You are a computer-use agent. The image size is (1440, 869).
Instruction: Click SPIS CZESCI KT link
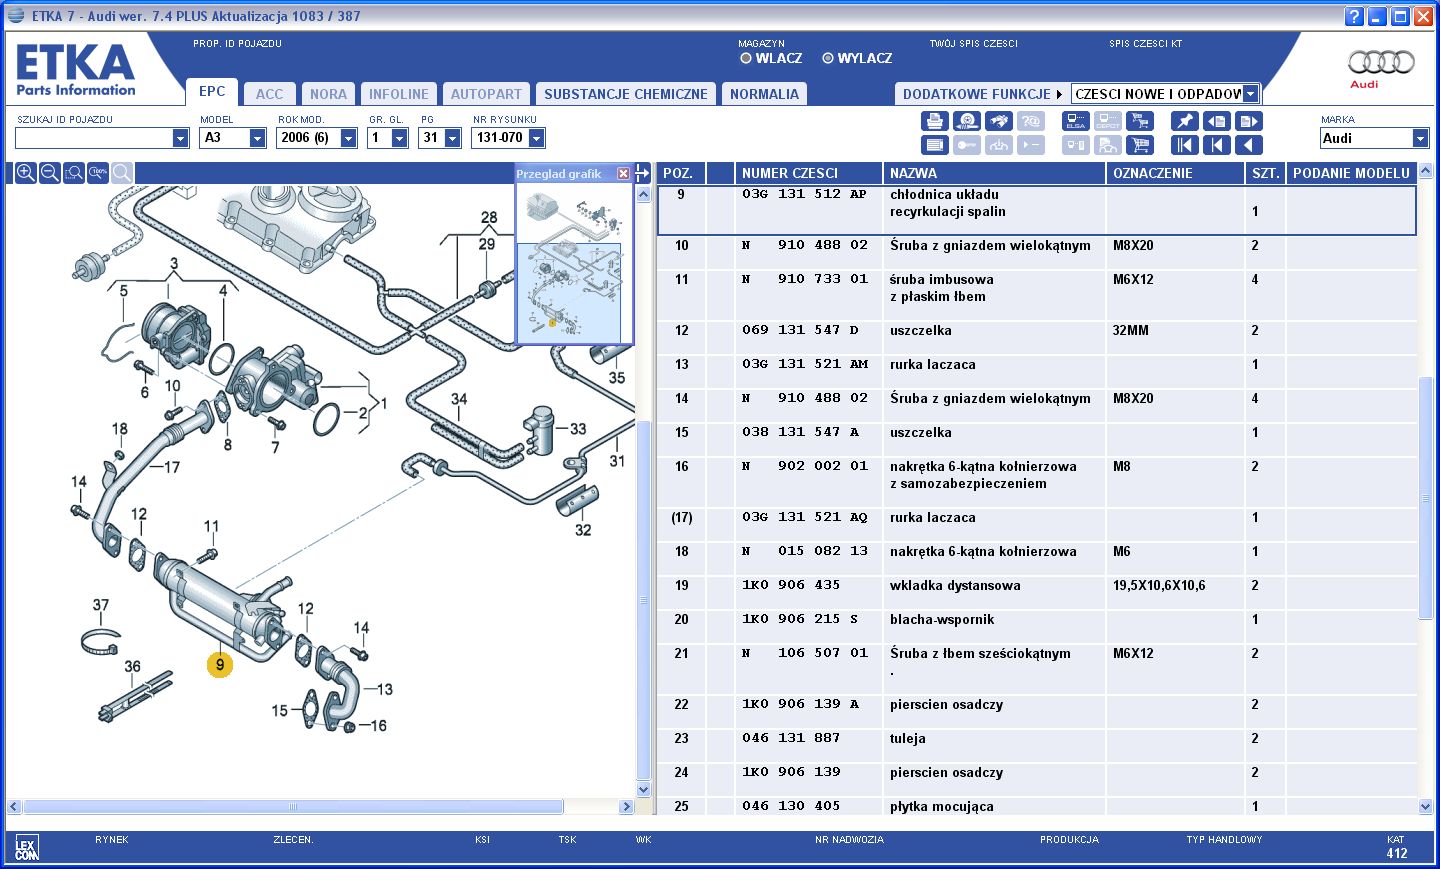[x=1145, y=44]
